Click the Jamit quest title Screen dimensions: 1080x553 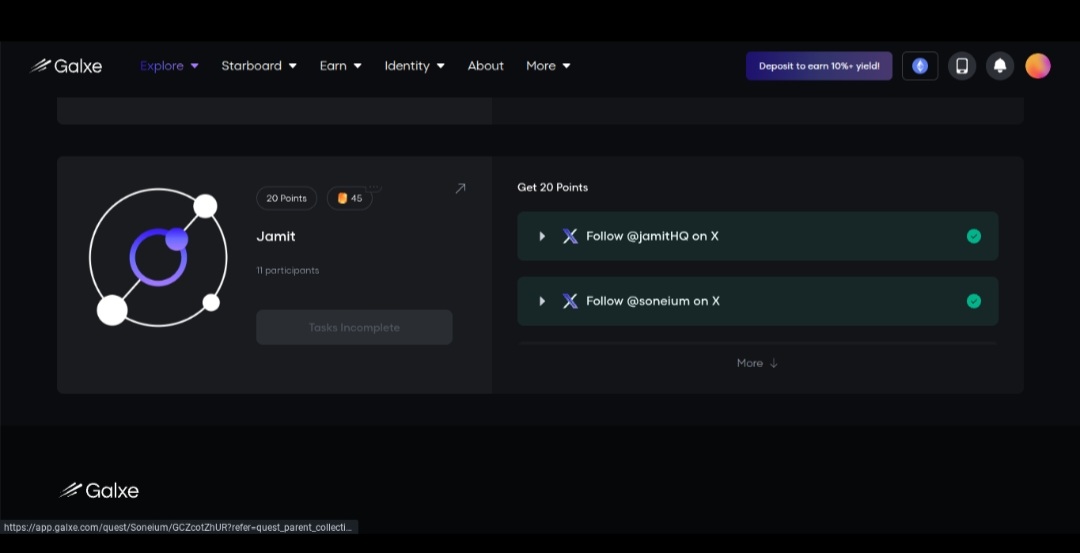[x=276, y=236]
